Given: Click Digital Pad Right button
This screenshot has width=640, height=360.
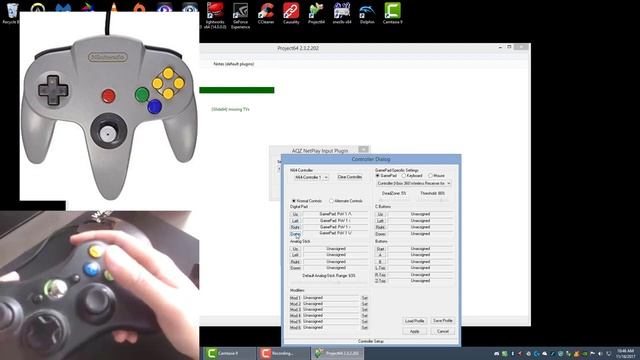Looking at the screenshot, I should [x=296, y=227].
